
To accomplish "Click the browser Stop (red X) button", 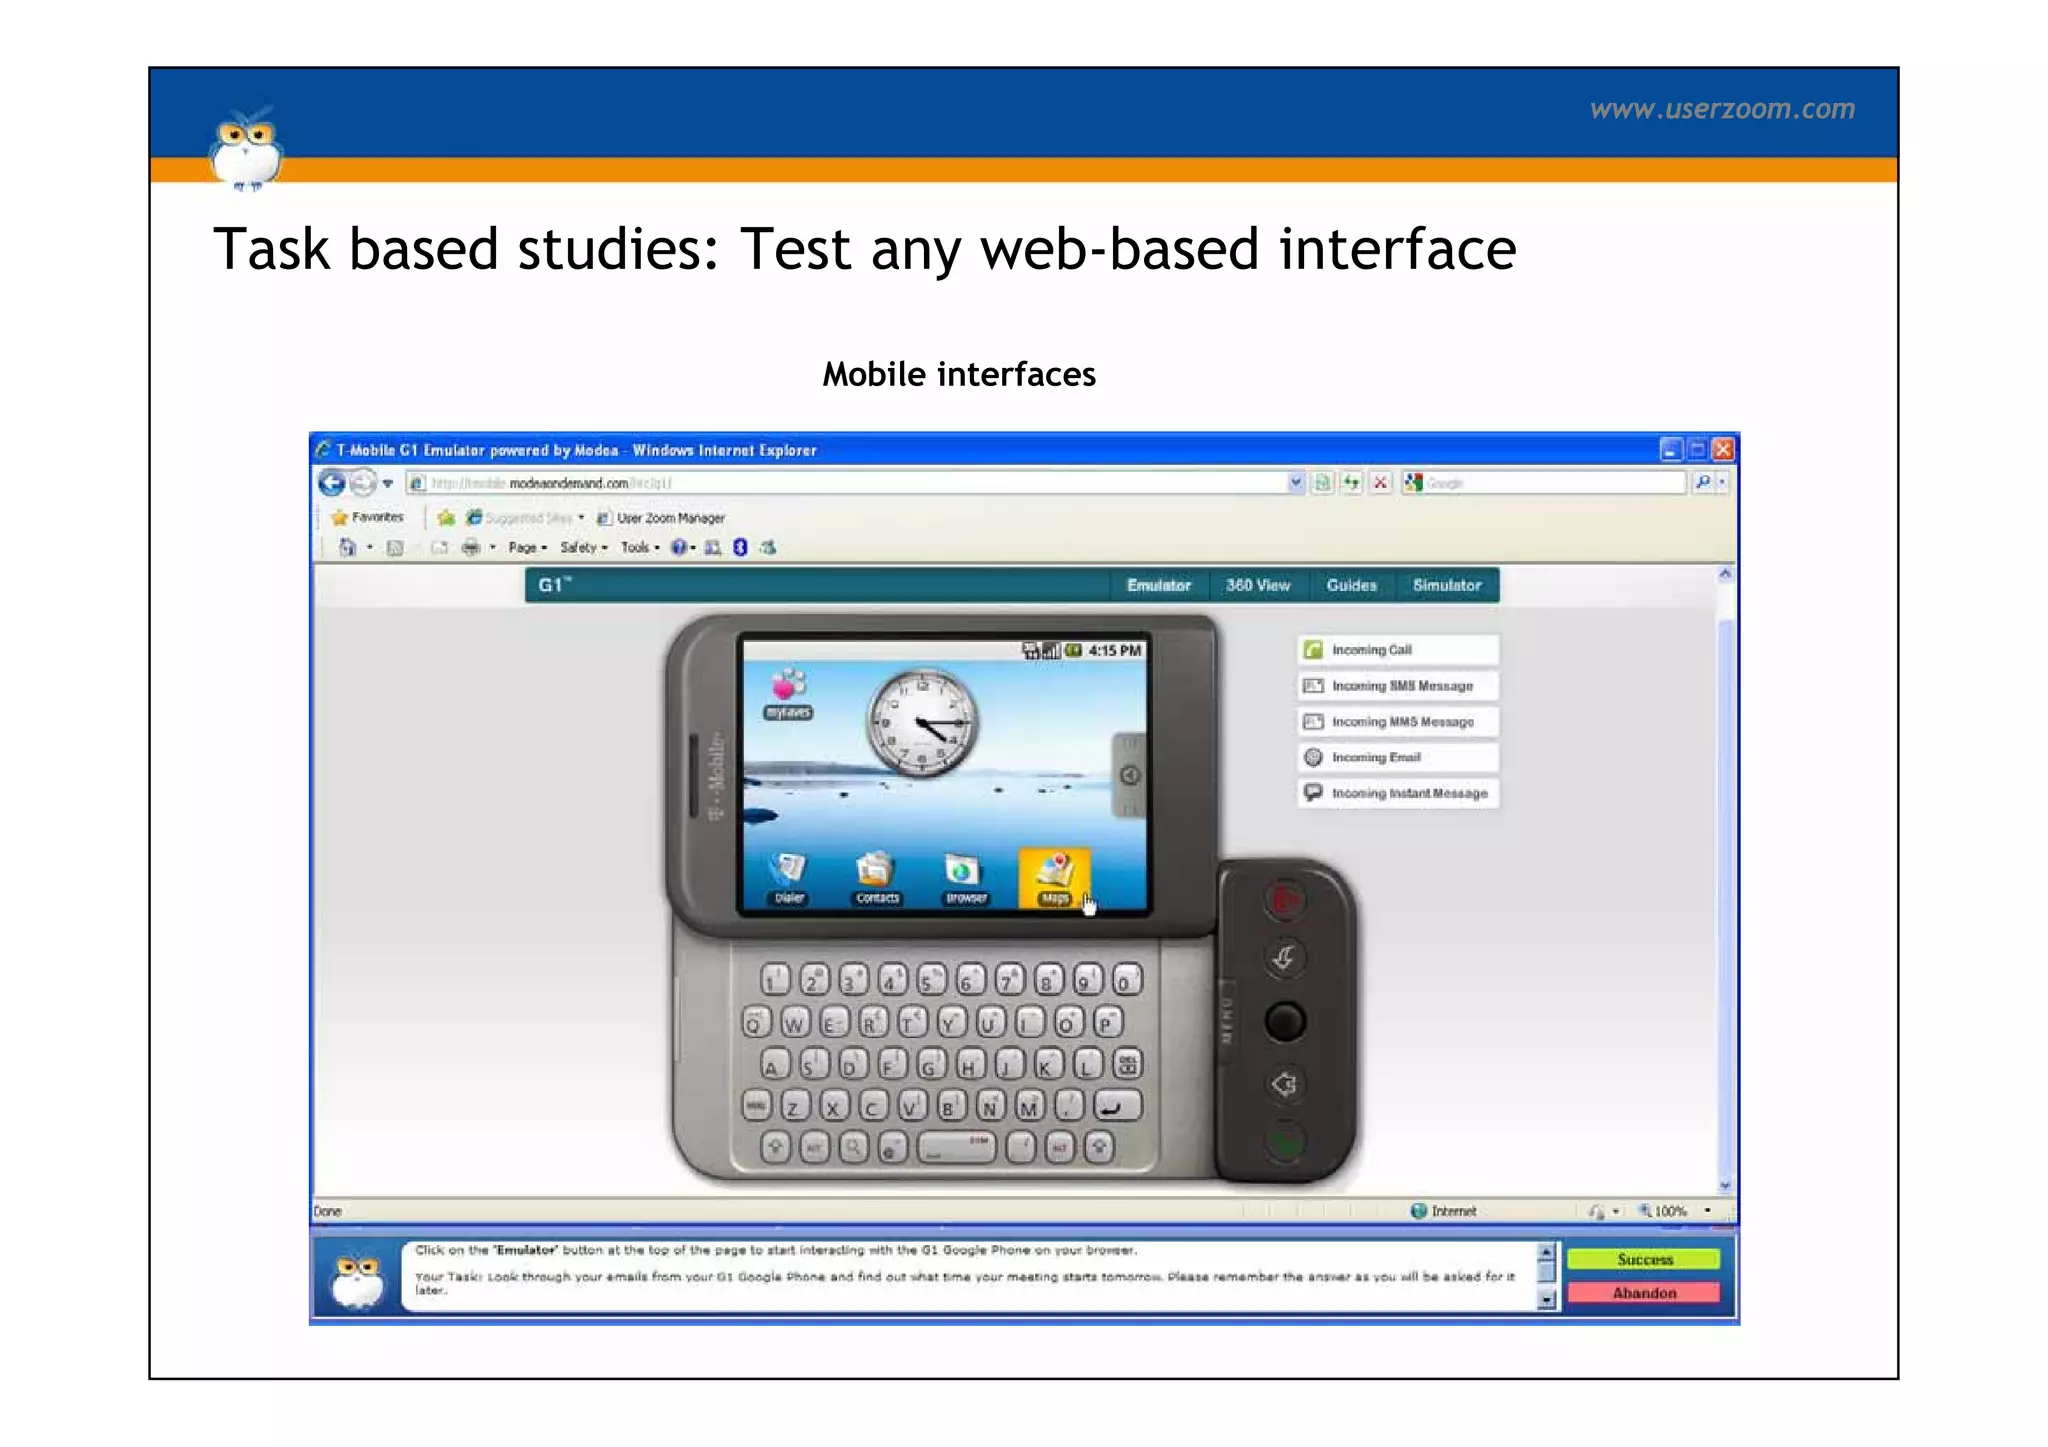I will click(1380, 483).
